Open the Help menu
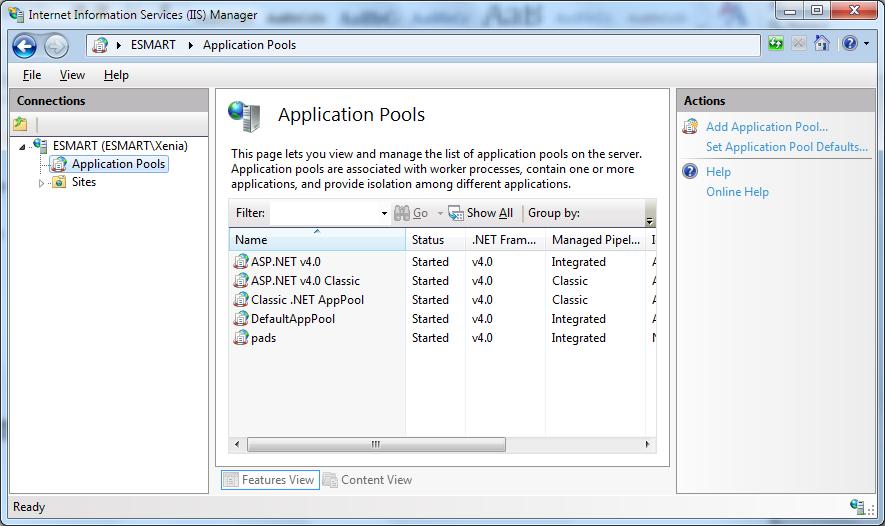Screen dimensions: 885x526 click(x=116, y=75)
